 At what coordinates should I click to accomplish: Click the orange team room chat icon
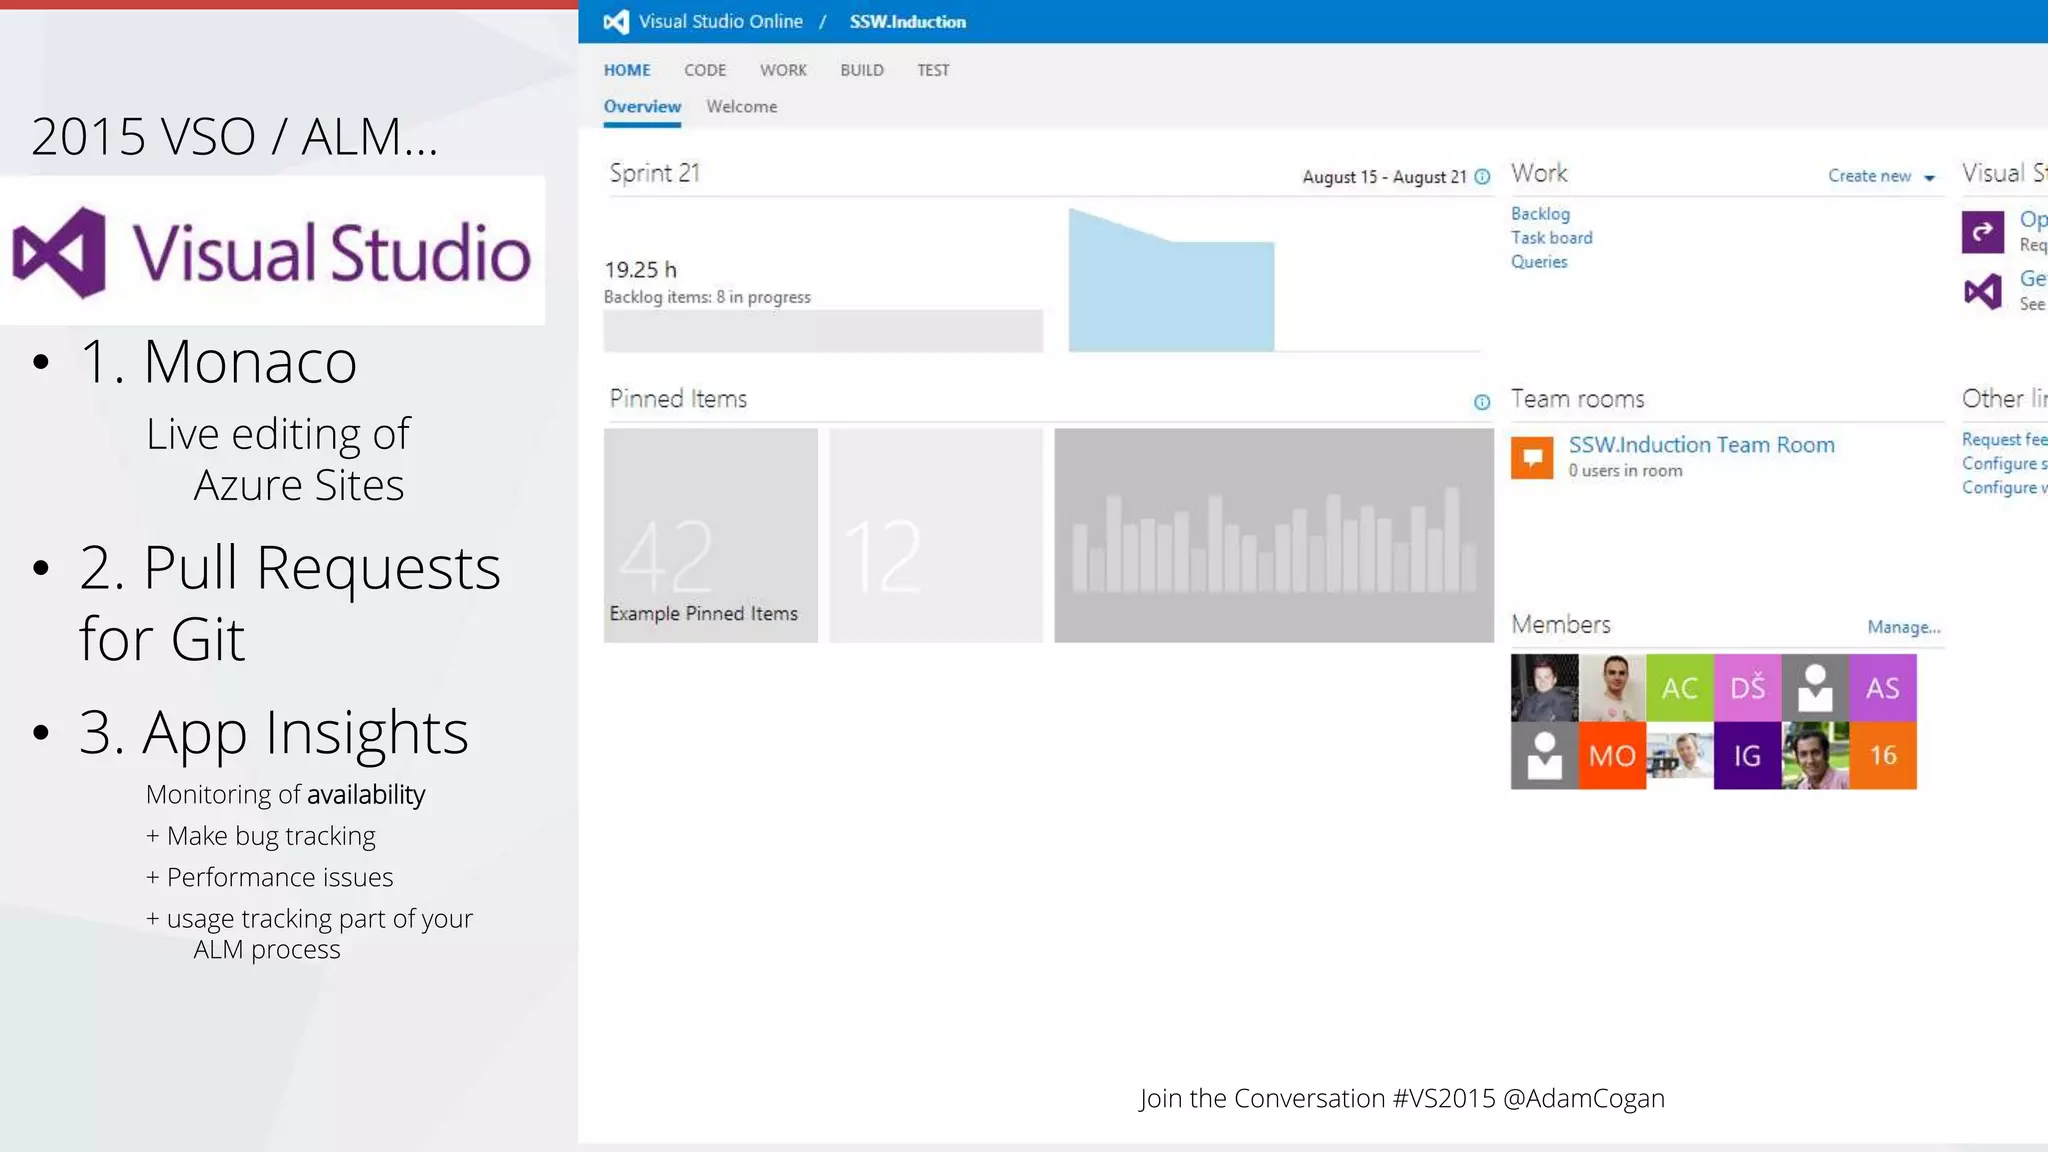tap(1532, 458)
